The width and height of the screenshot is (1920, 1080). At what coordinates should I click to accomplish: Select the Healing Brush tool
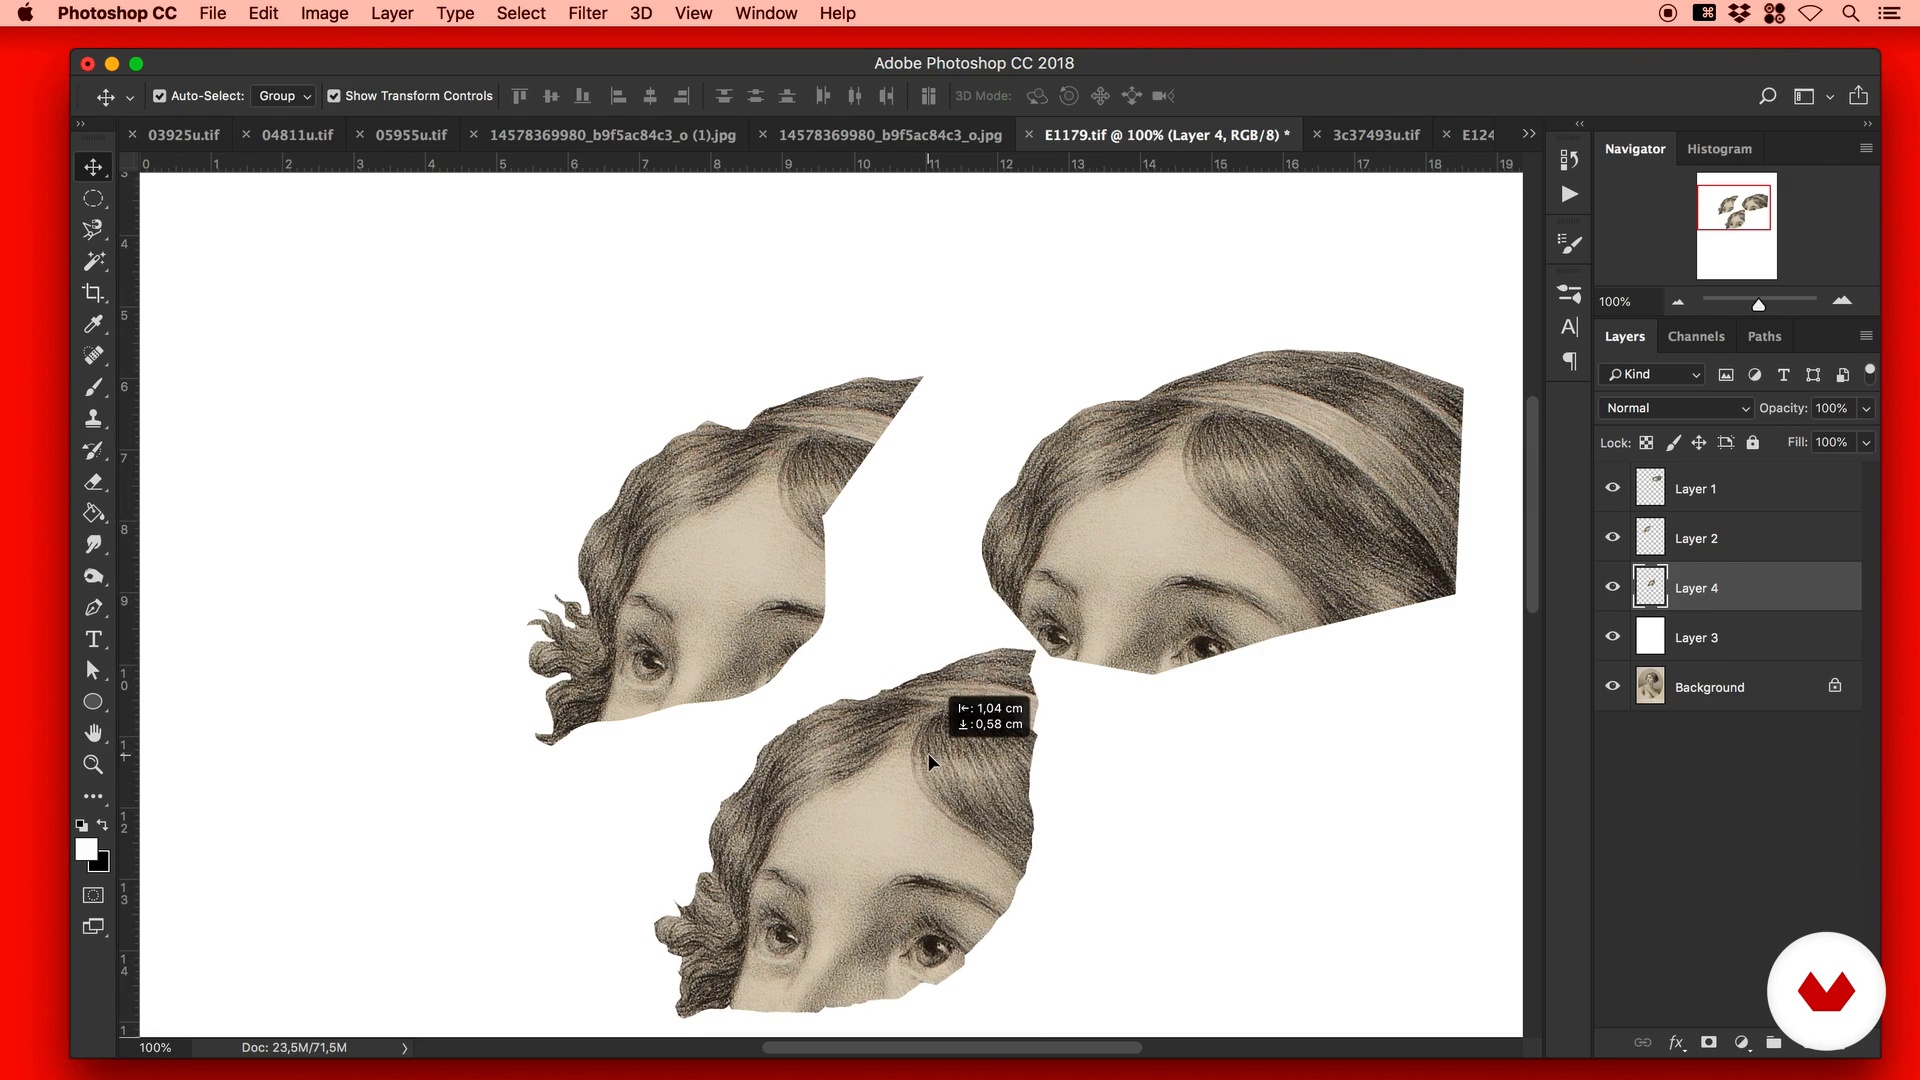click(x=93, y=356)
